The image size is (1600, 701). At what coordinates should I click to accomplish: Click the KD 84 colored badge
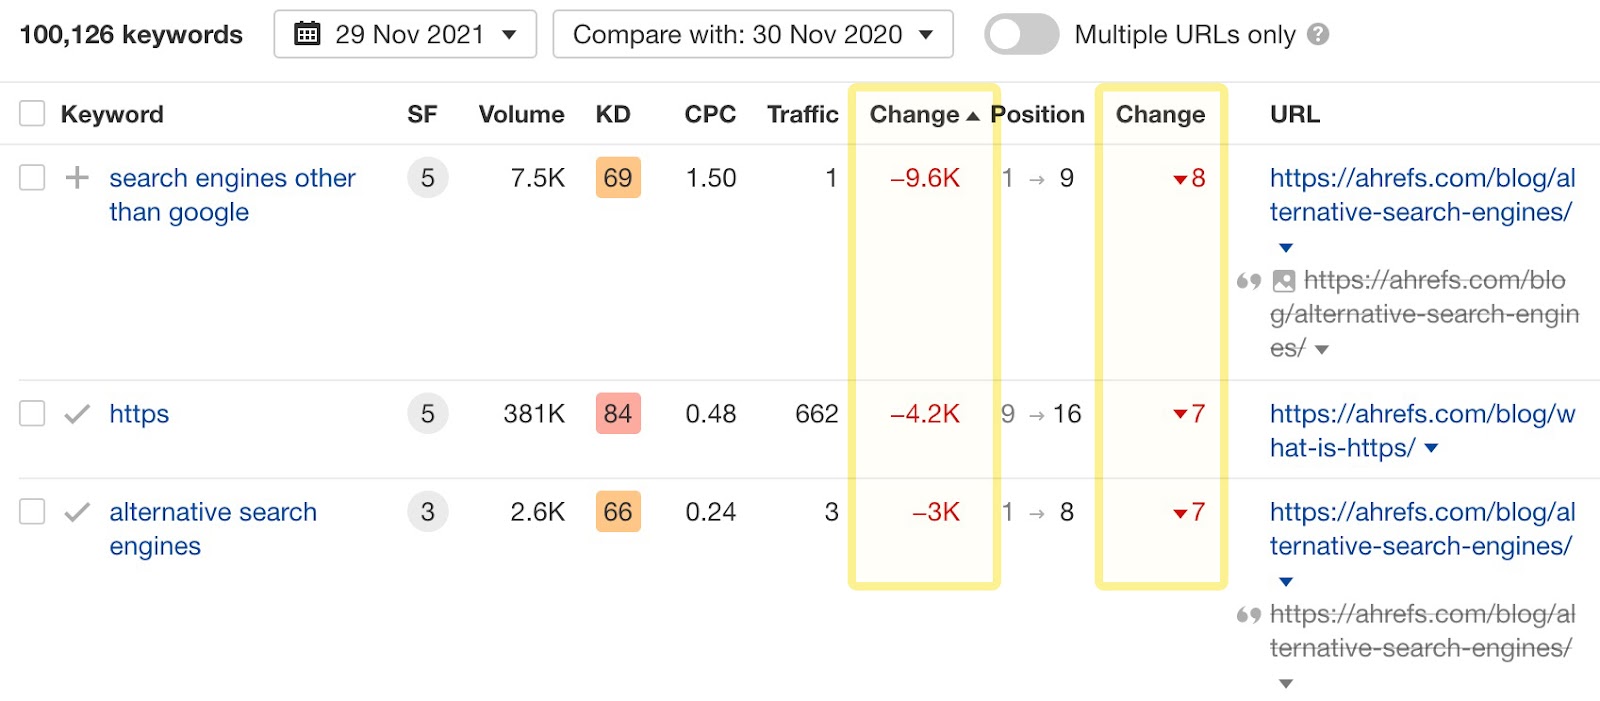coord(617,414)
